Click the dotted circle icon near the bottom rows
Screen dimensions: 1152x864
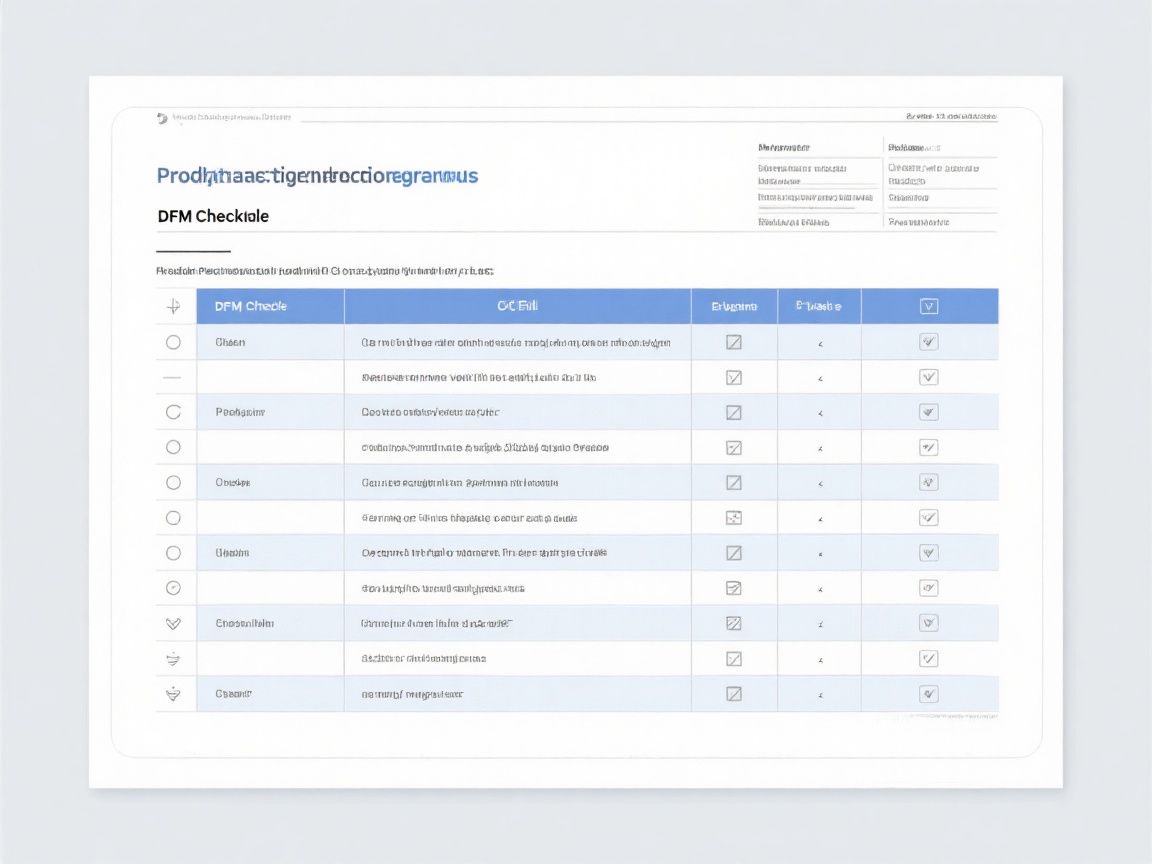point(174,587)
